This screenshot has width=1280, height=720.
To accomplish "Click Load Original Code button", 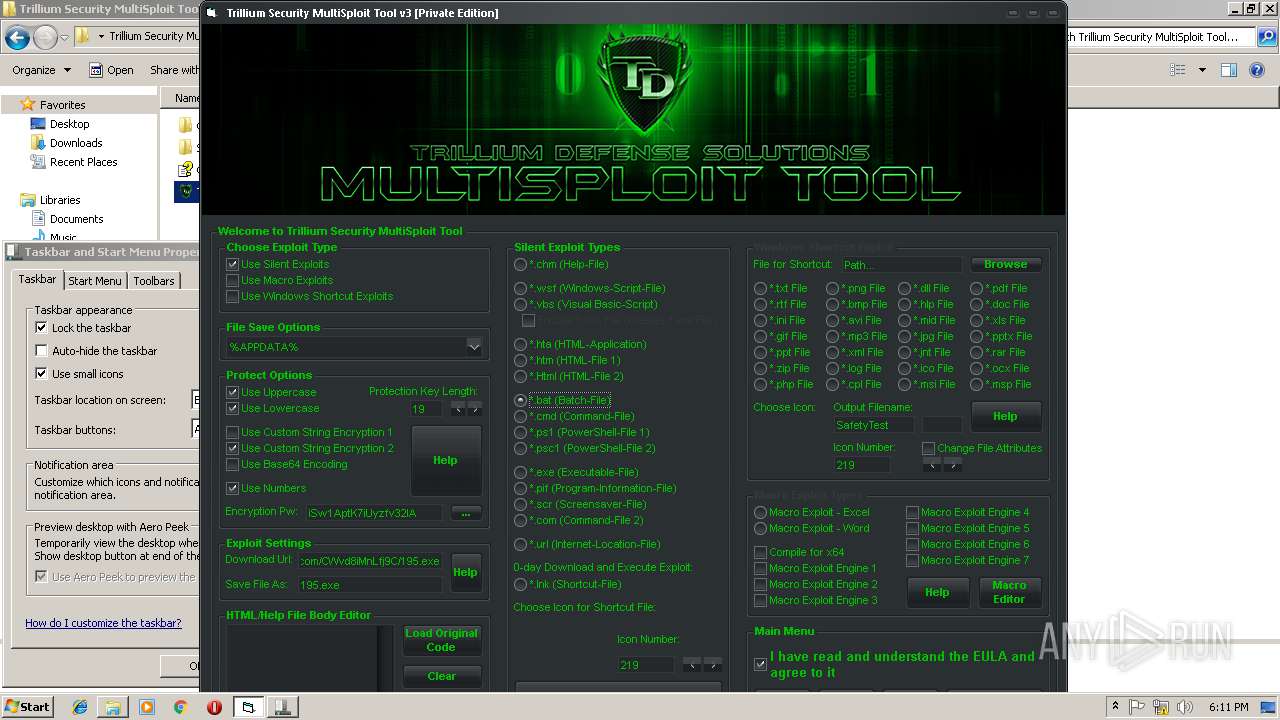I will point(441,640).
